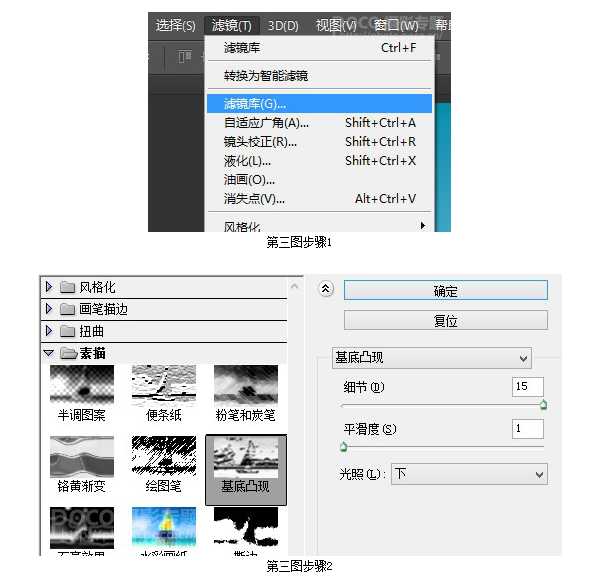Collapse the filter list with double-chevron button

[326, 289]
